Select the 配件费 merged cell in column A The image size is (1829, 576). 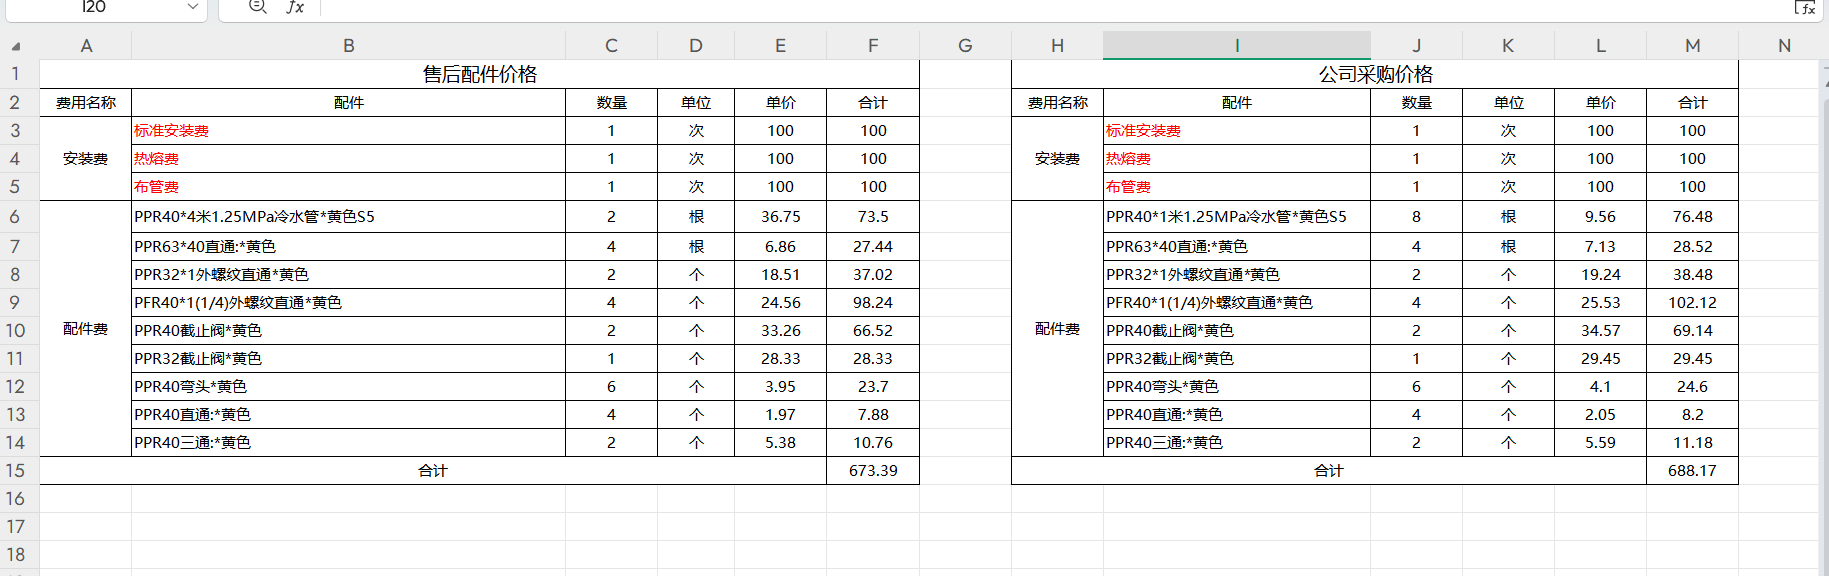(x=85, y=329)
